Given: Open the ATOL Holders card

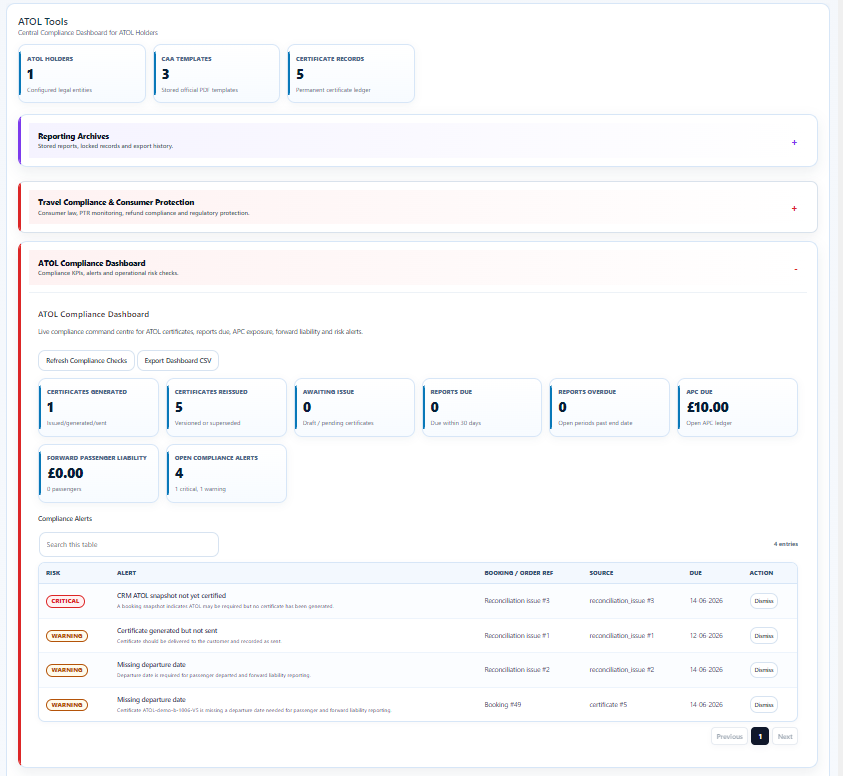Looking at the screenshot, I should point(82,74).
